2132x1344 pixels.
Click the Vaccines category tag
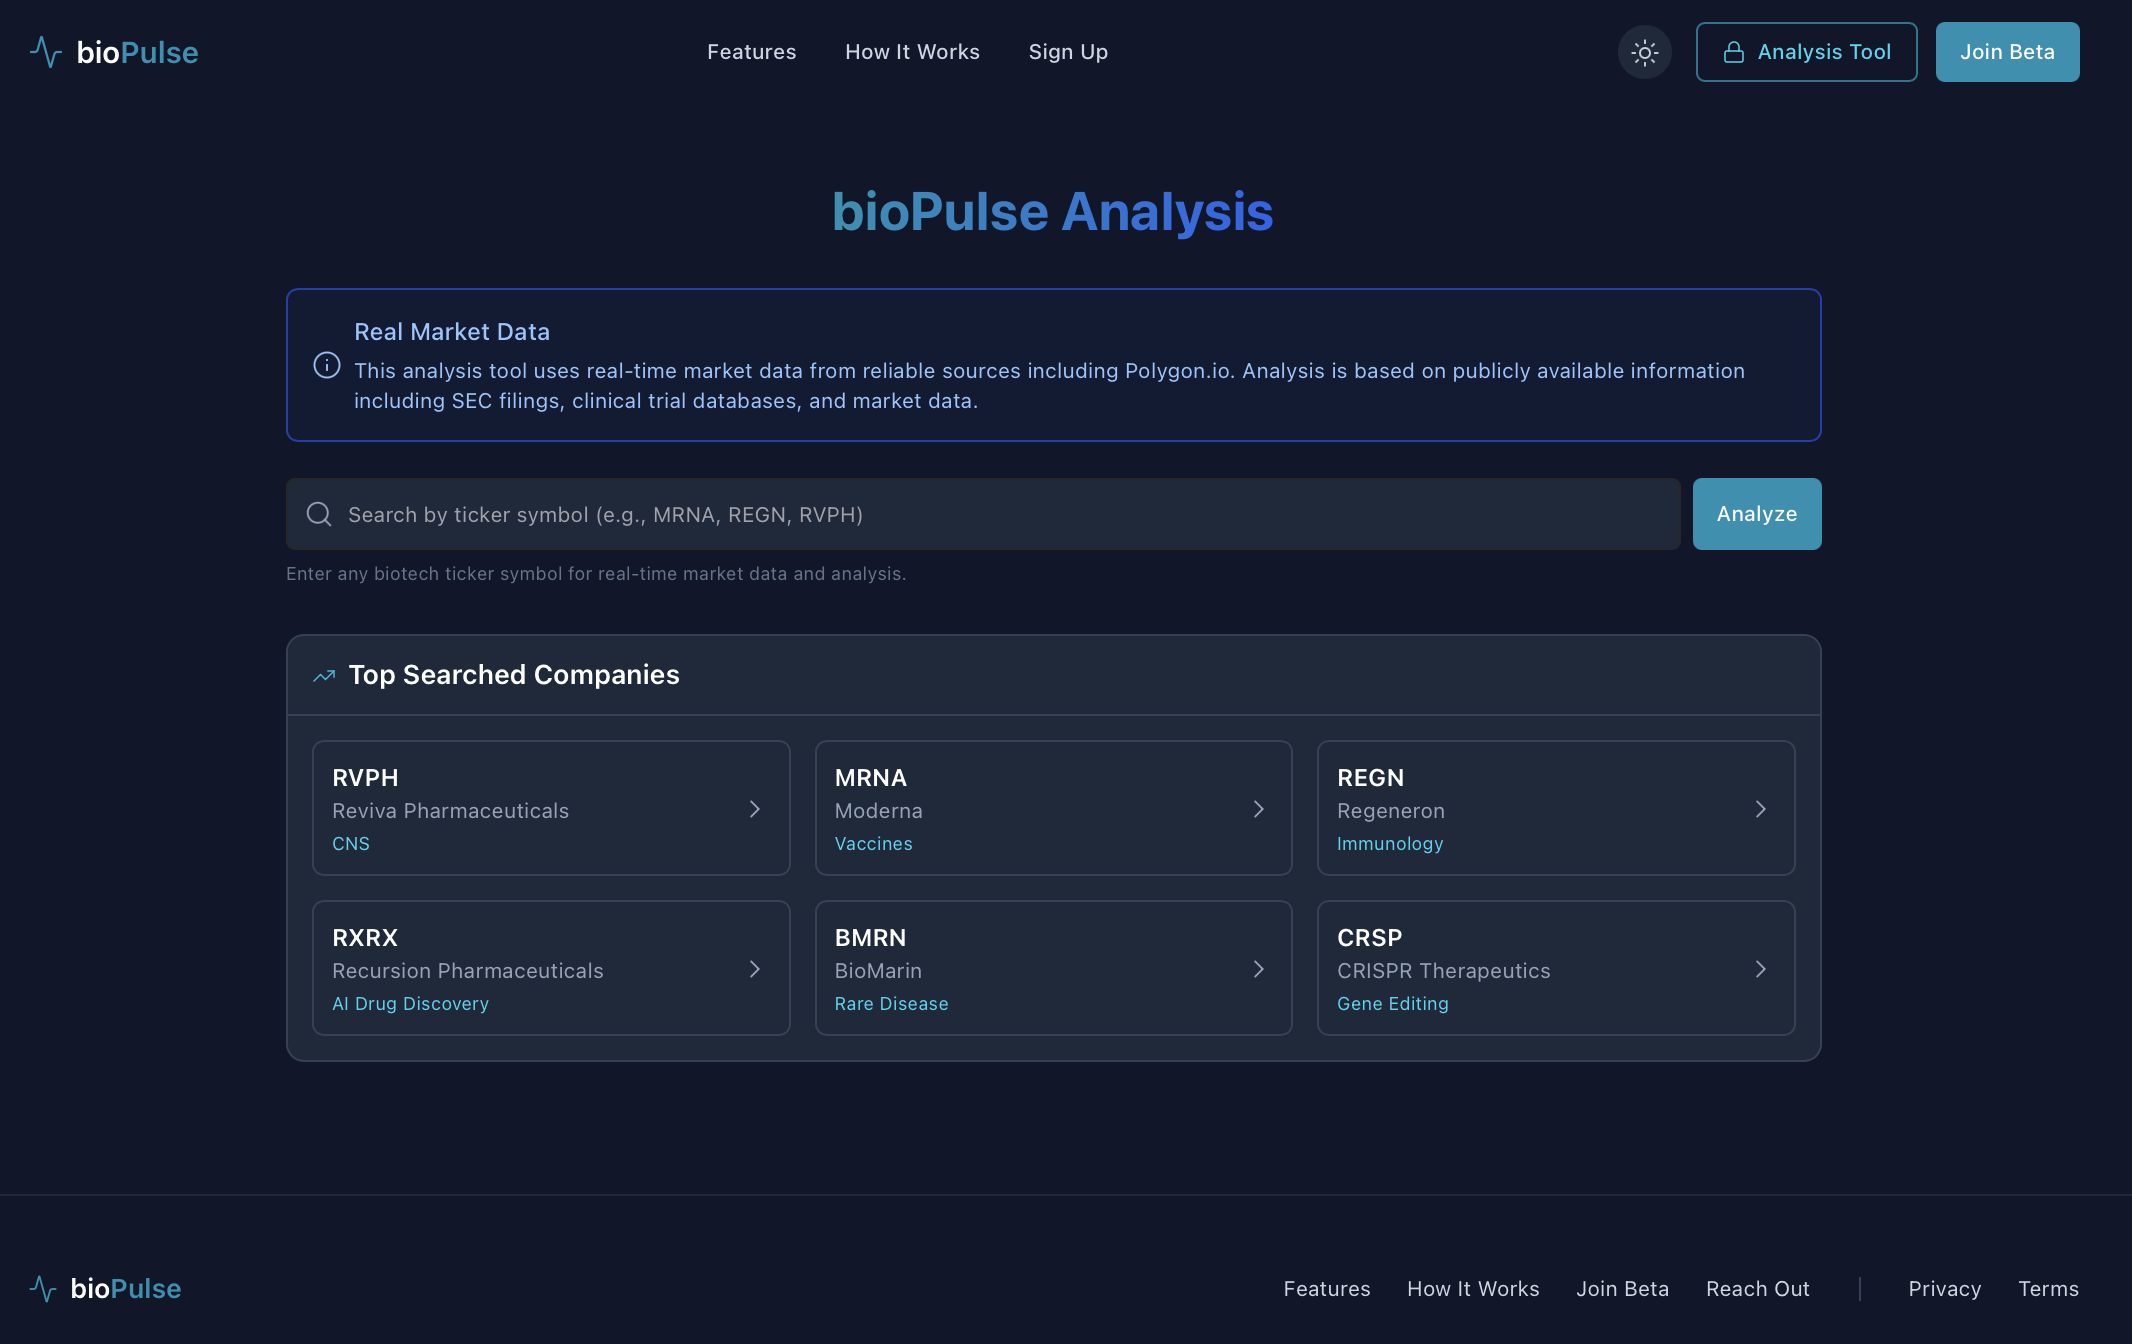click(873, 844)
